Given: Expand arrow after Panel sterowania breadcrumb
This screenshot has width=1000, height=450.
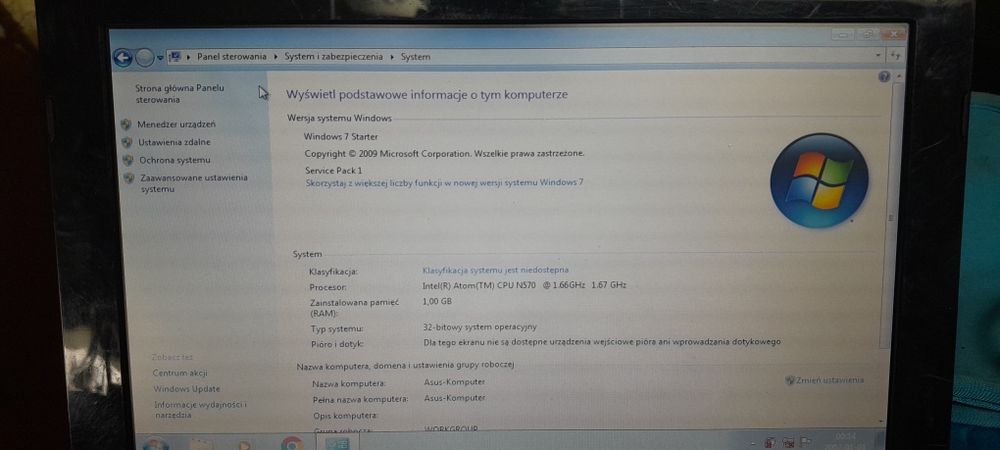Looking at the screenshot, I should pyautogui.click(x=276, y=57).
